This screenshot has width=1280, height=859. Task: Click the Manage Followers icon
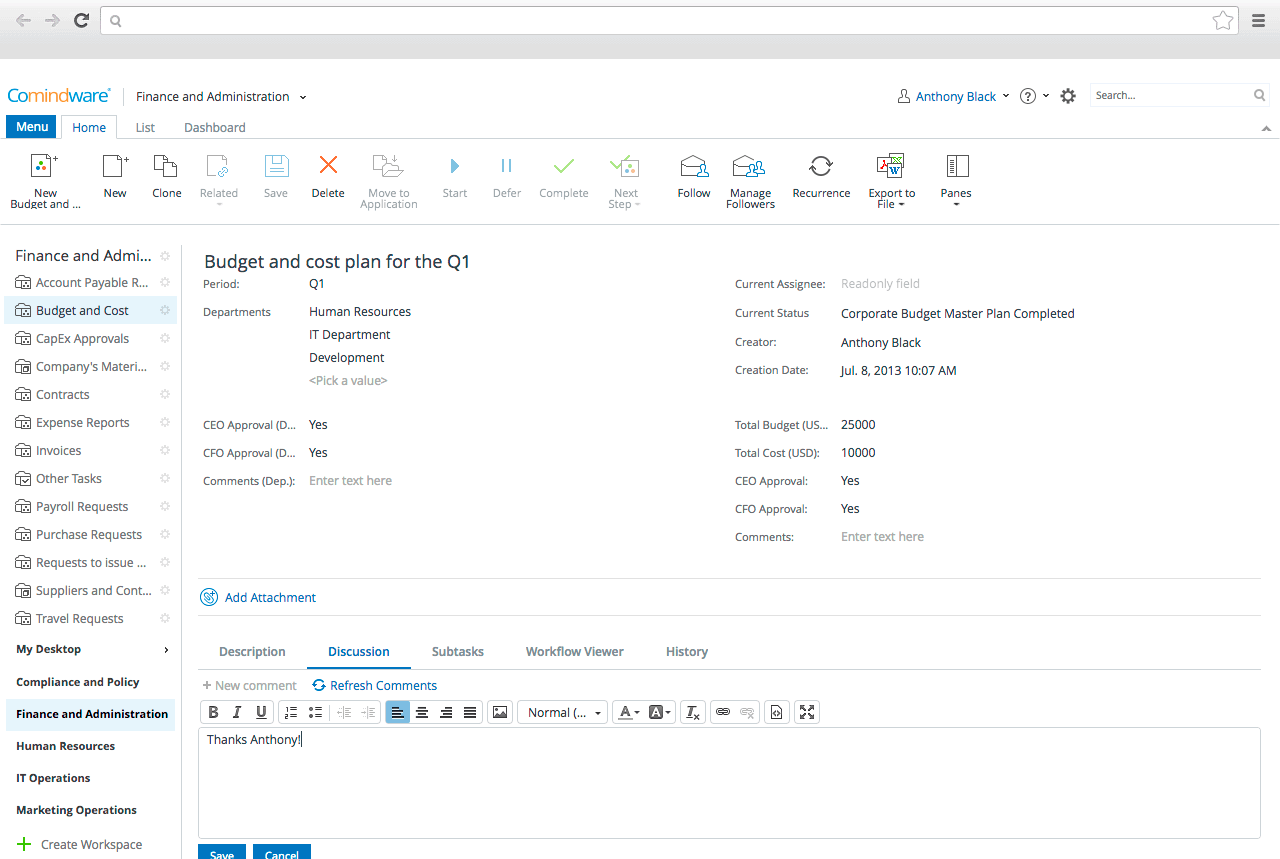[750, 180]
